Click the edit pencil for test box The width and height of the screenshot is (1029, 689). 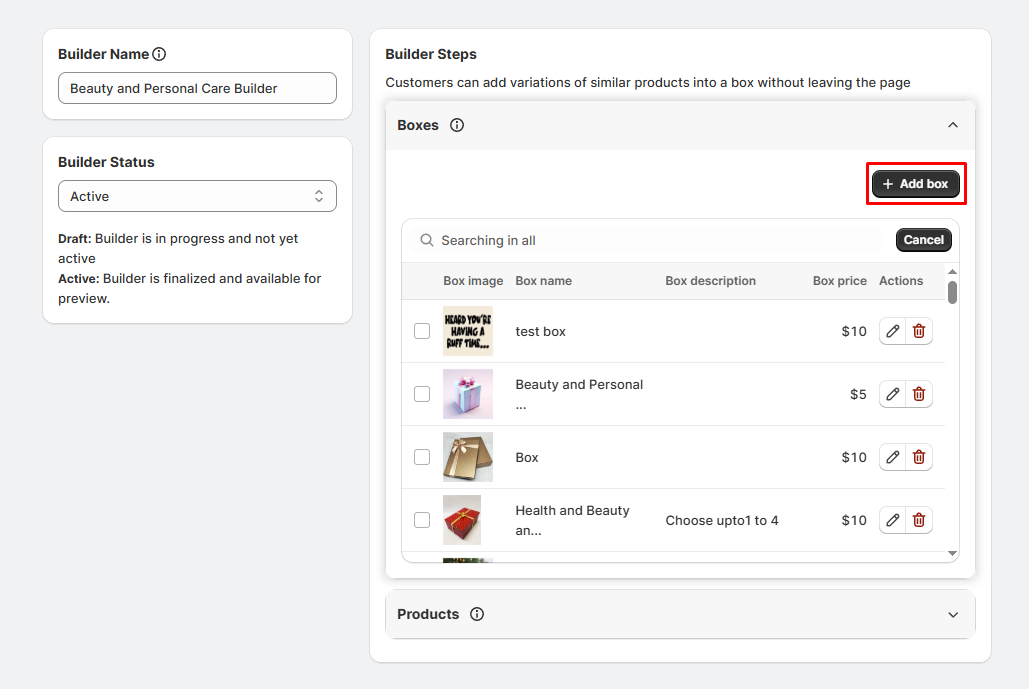click(893, 331)
